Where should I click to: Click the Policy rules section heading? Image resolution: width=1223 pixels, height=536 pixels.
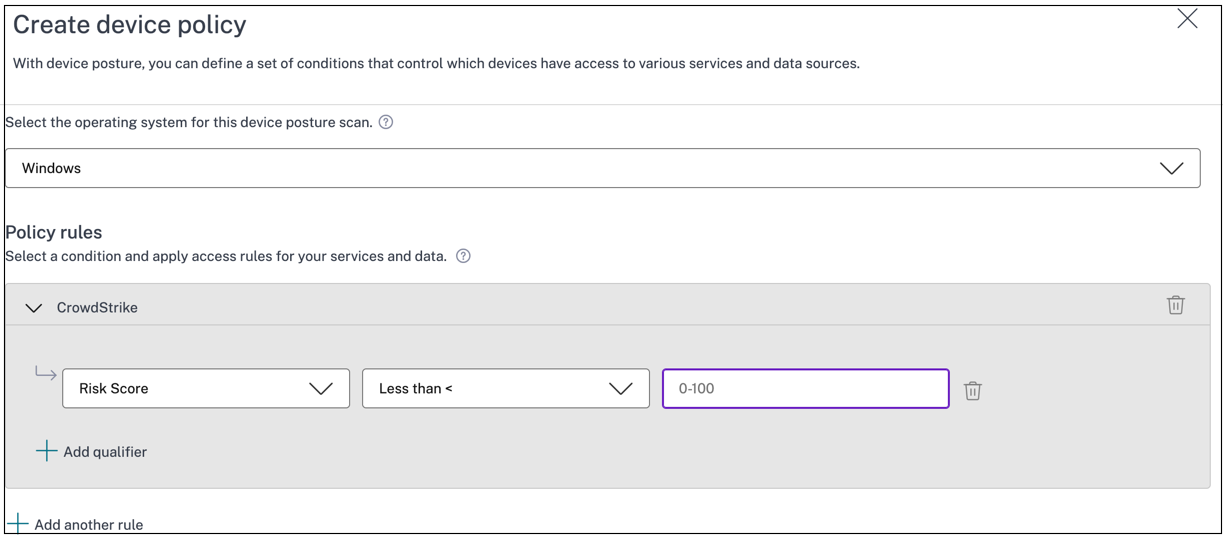(54, 232)
